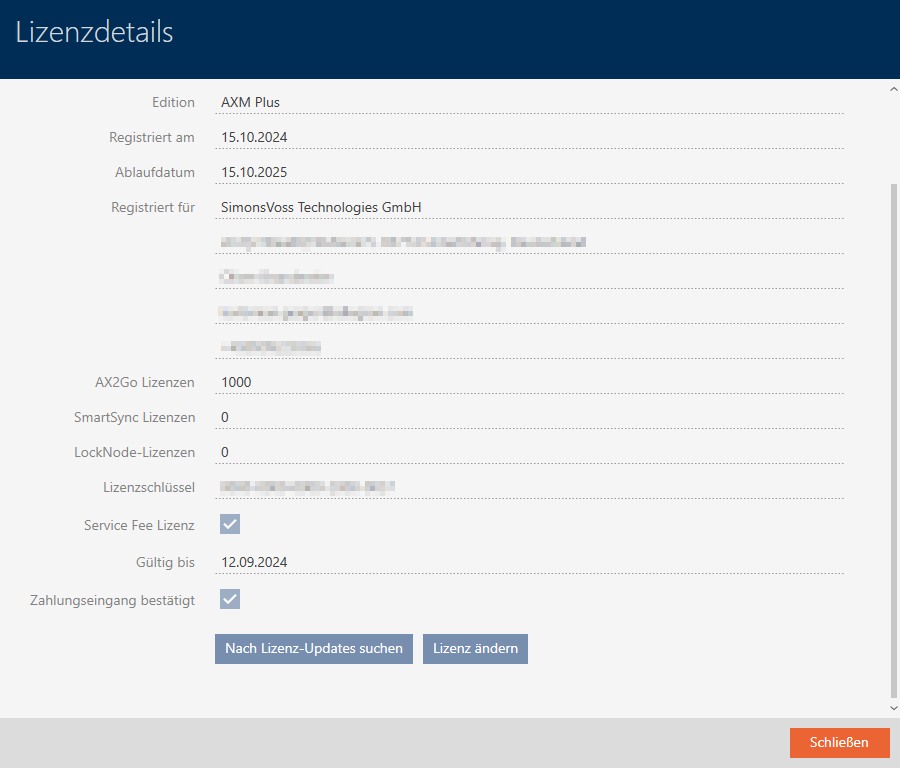
Task: Select the blurred Lizenzschlüssel field
Action: tap(530, 487)
